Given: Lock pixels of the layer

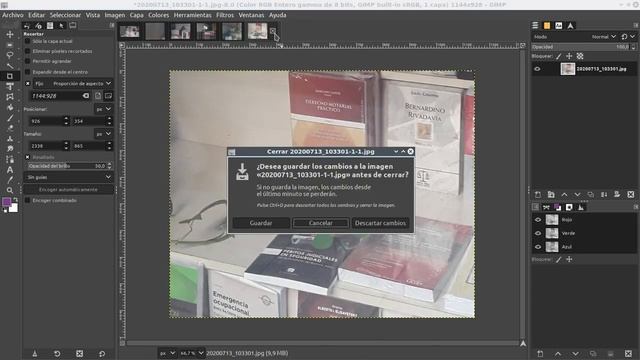Looking at the screenshot, I should click(x=558, y=56).
